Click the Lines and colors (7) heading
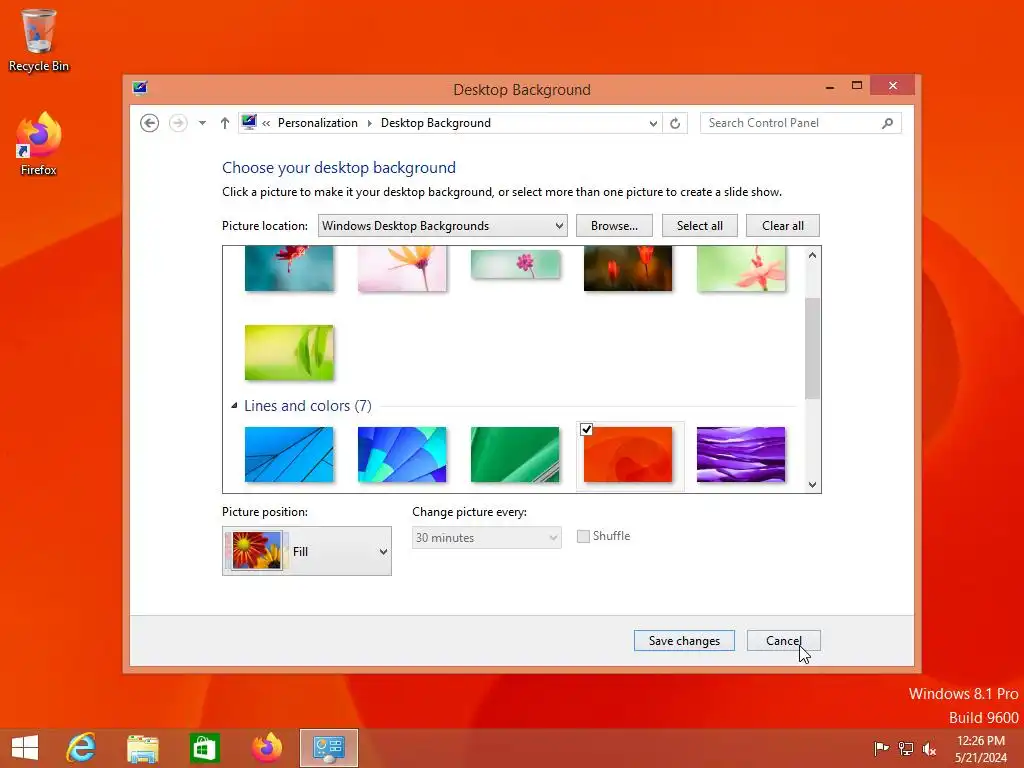The height and width of the screenshot is (768, 1024). [308, 406]
